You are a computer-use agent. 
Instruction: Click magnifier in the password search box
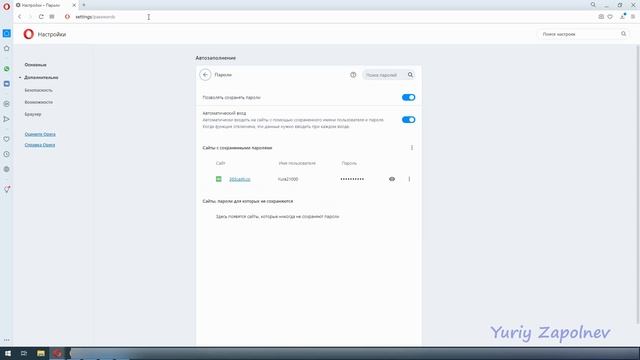(410, 75)
